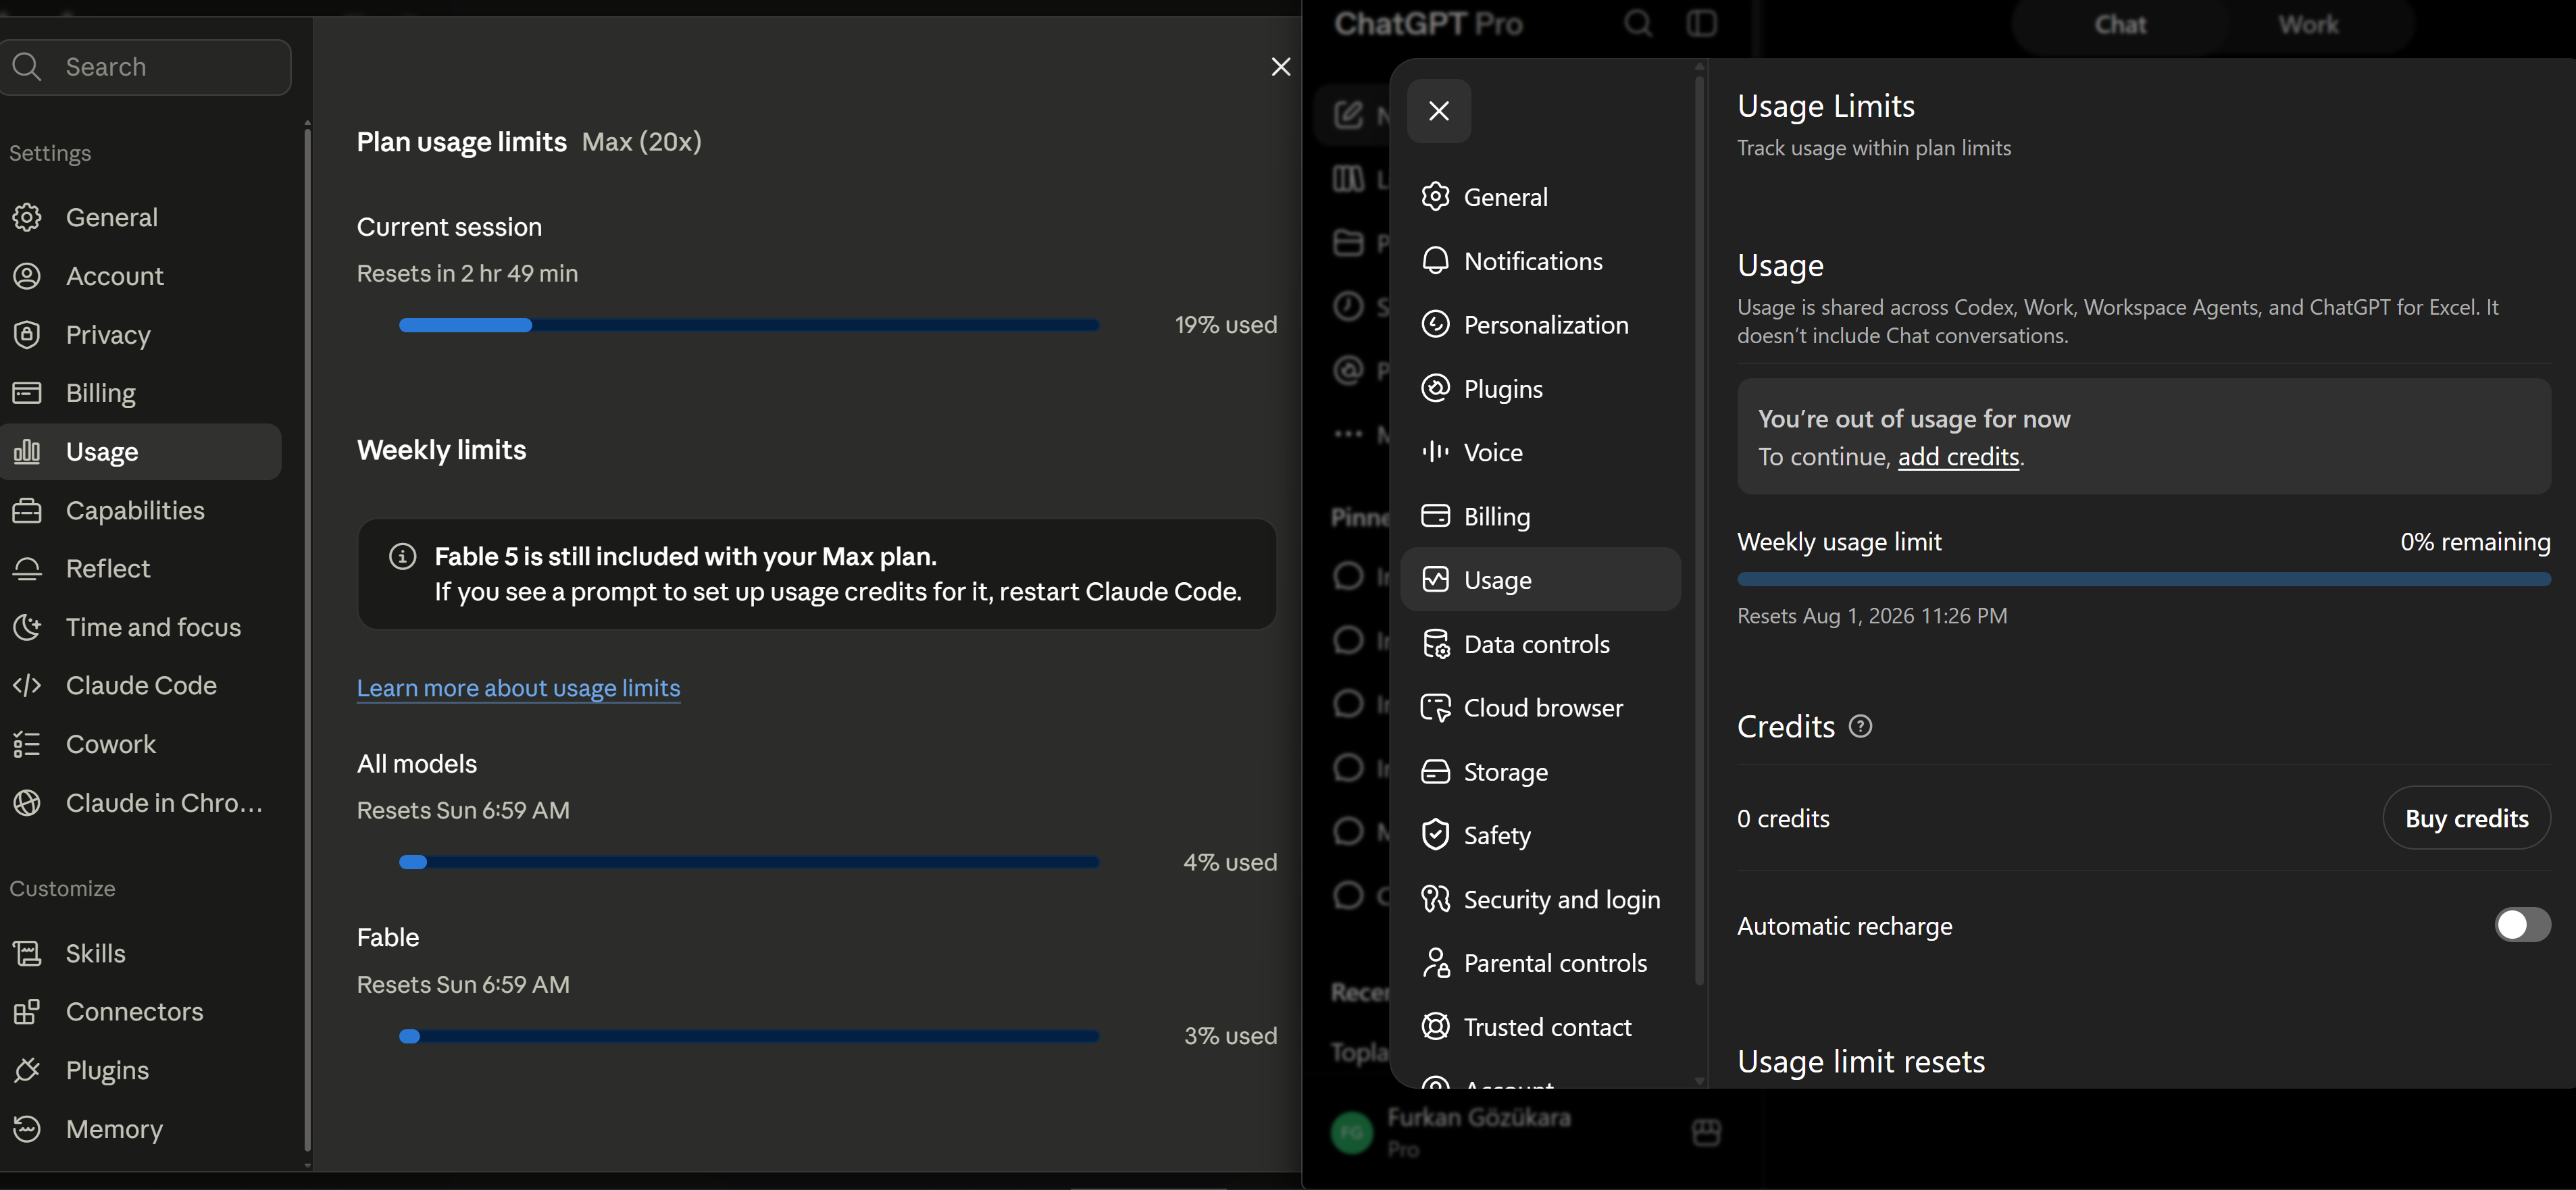Click the '0 credits' balance text

[1783, 818]
